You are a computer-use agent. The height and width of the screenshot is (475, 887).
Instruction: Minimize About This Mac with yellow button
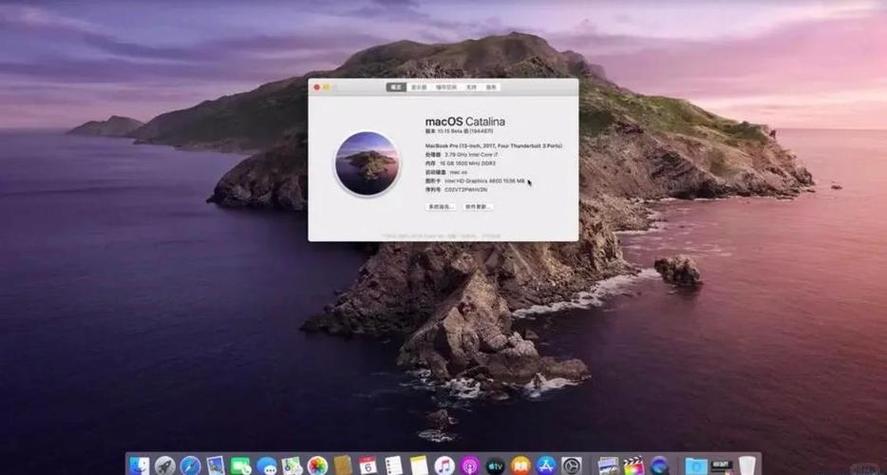coord(326,87)
